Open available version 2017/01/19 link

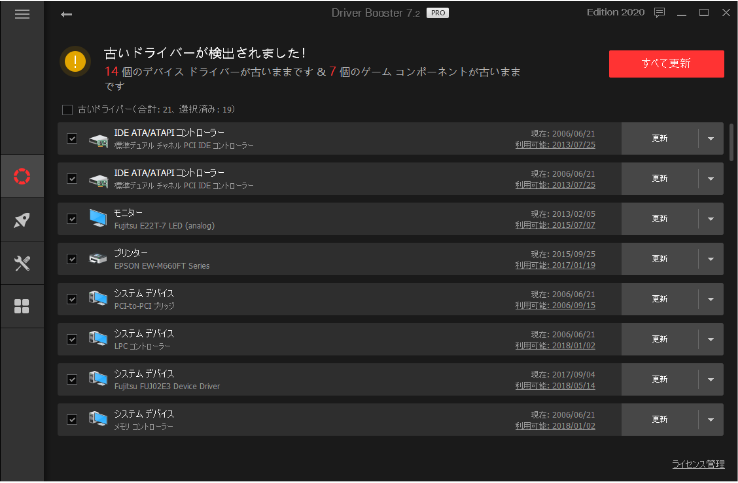click(555, 266)
